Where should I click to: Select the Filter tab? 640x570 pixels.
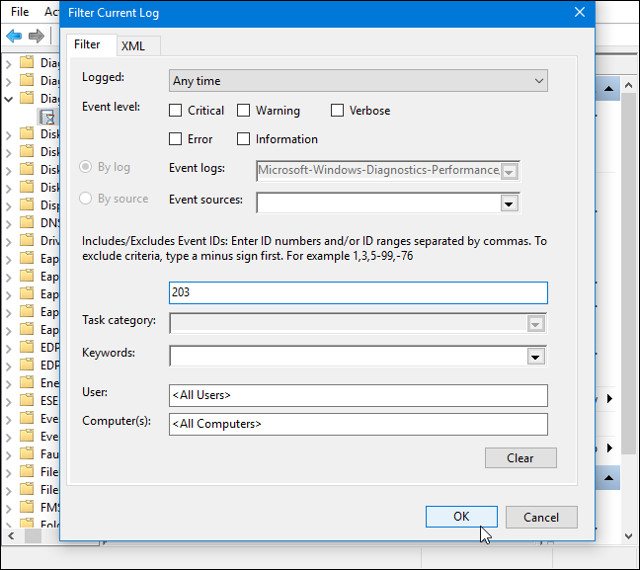point(87,45)
